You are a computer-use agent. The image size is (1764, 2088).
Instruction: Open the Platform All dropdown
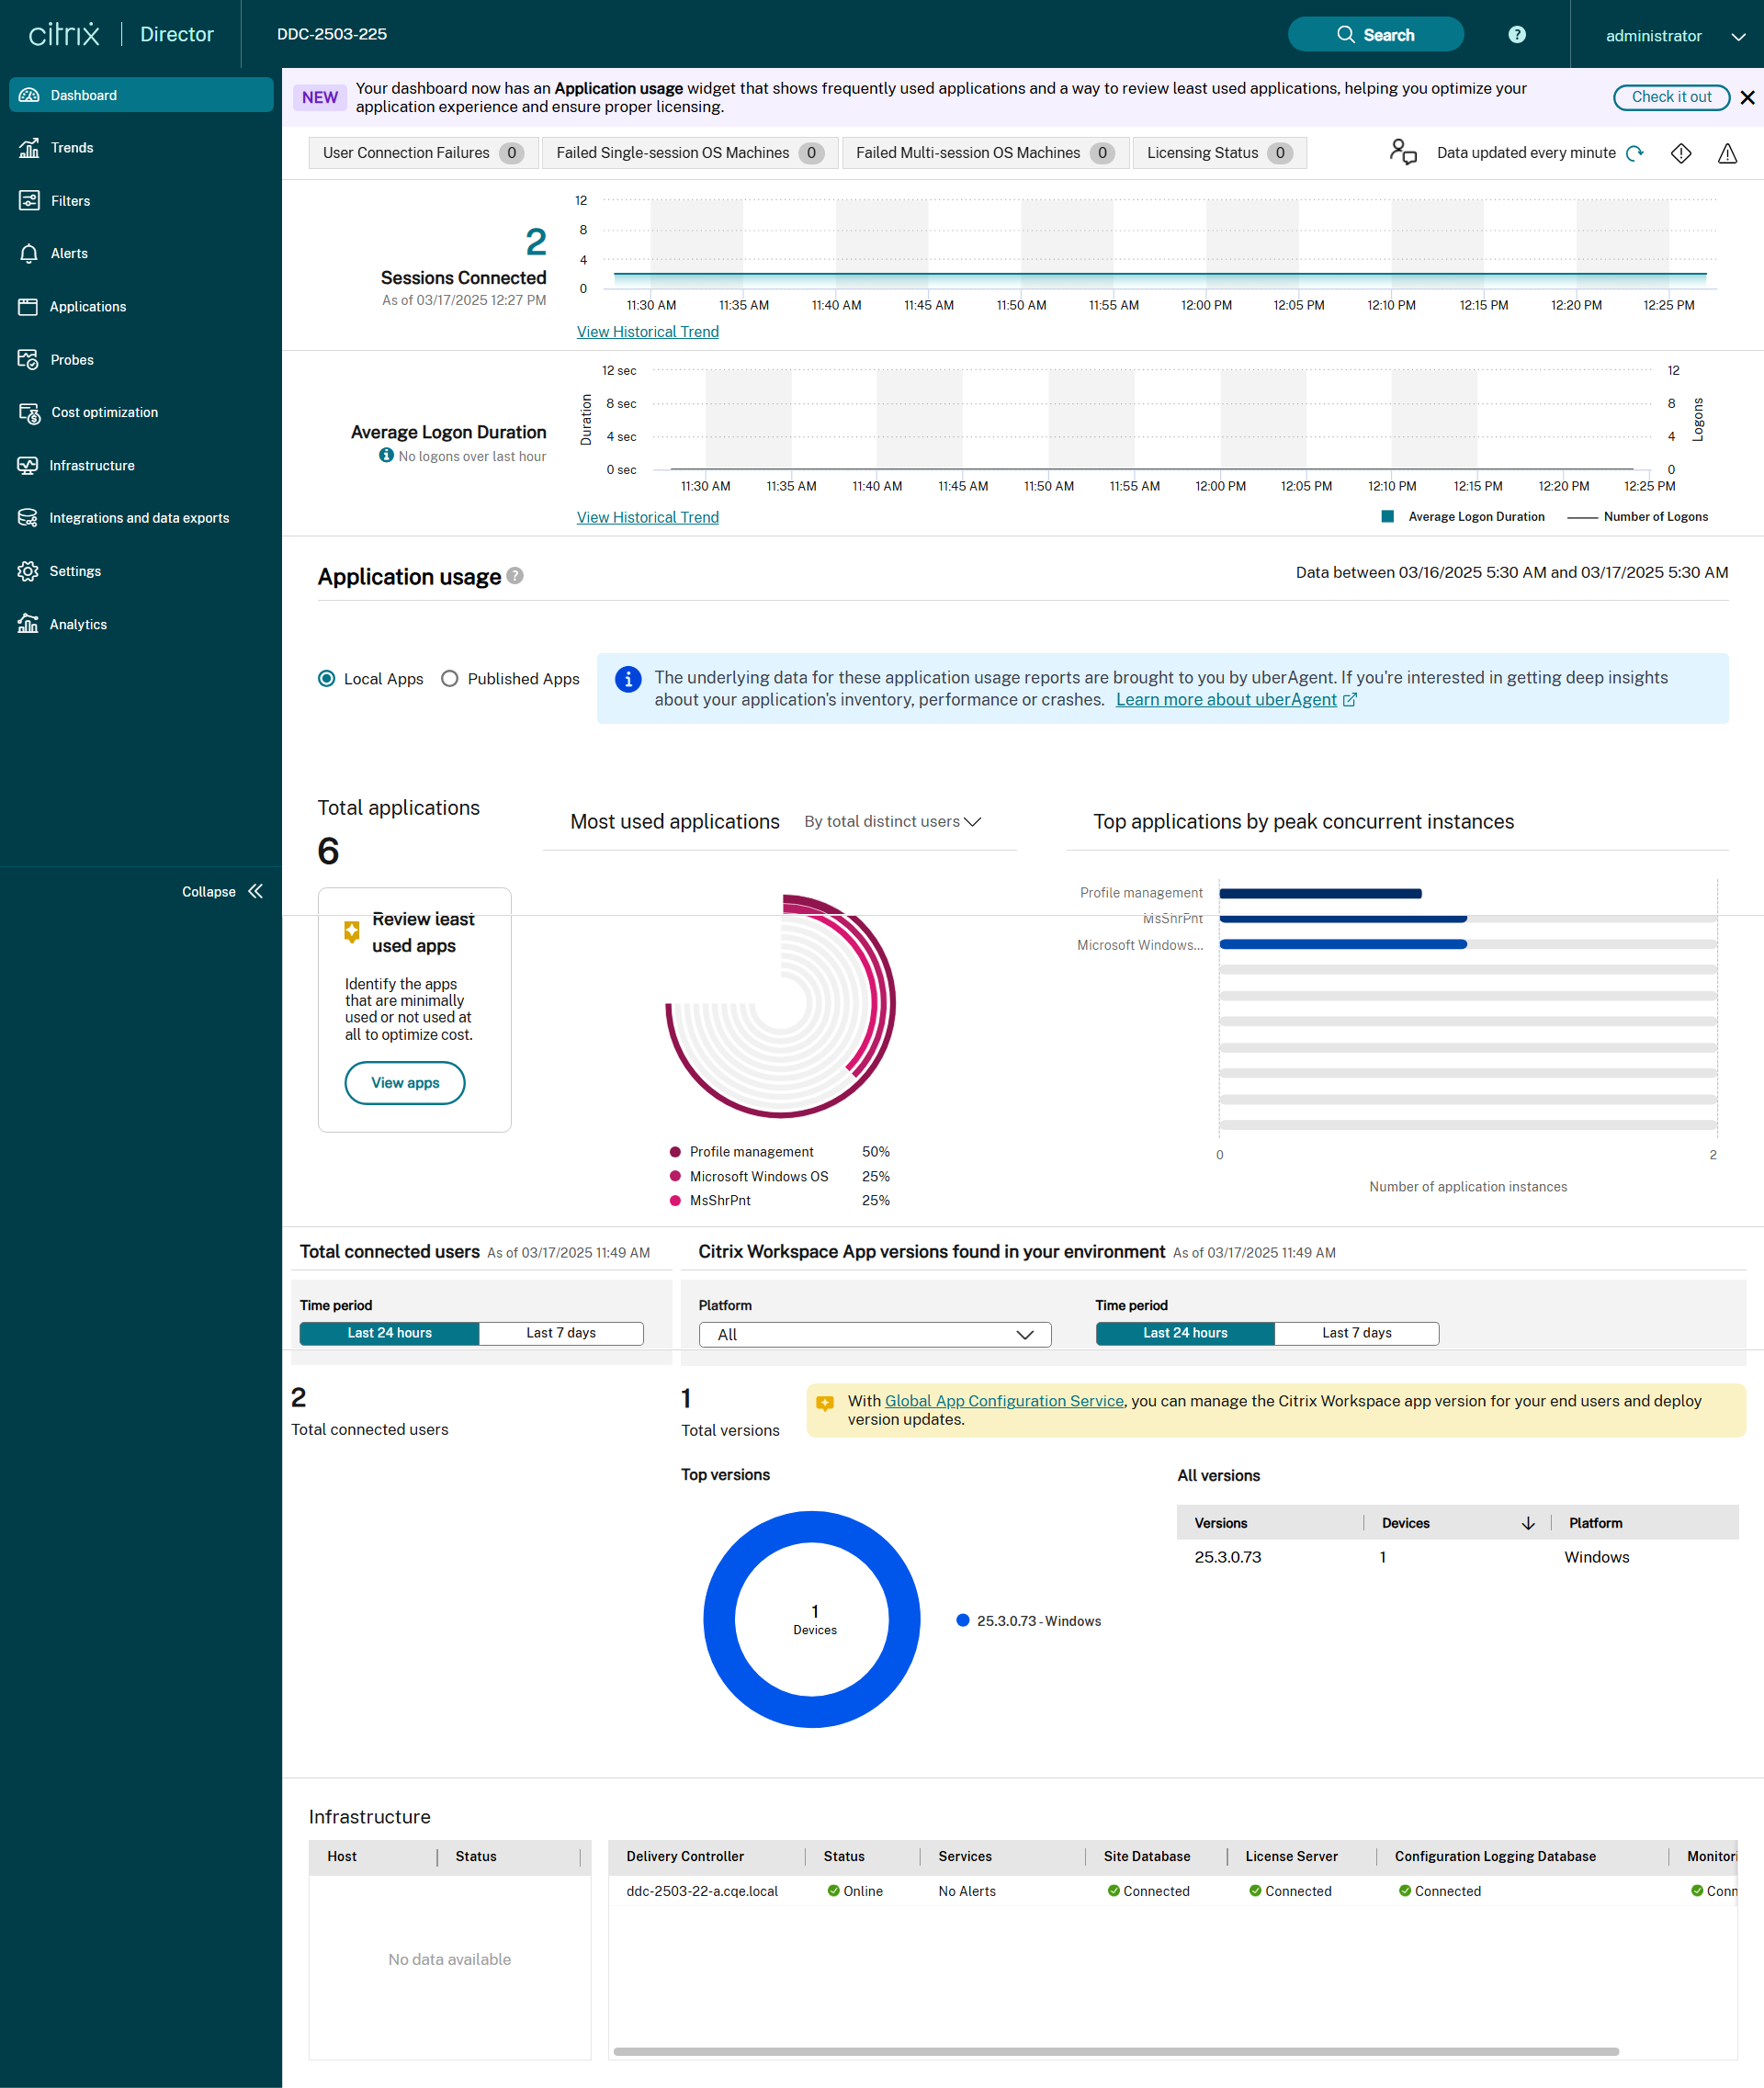[x=874, y=1335]
